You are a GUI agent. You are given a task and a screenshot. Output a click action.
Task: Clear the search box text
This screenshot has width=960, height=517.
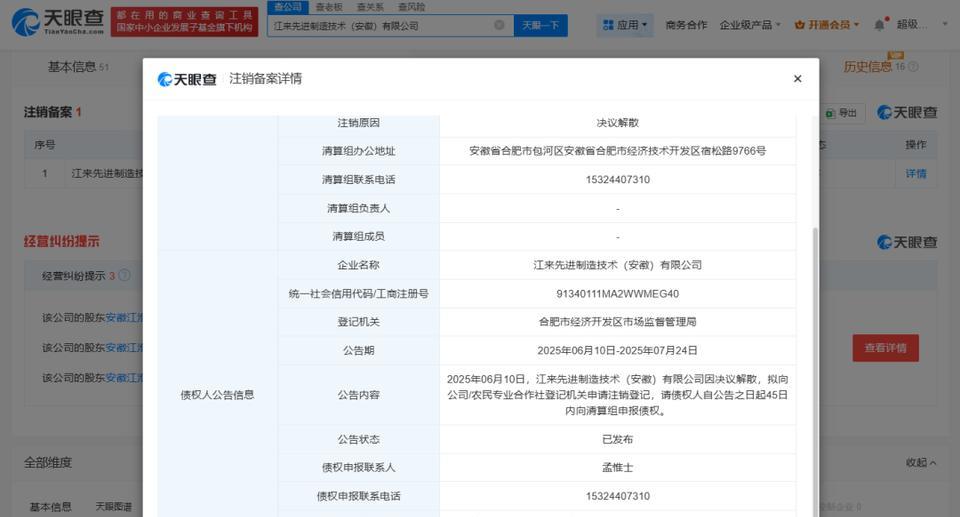499,25
